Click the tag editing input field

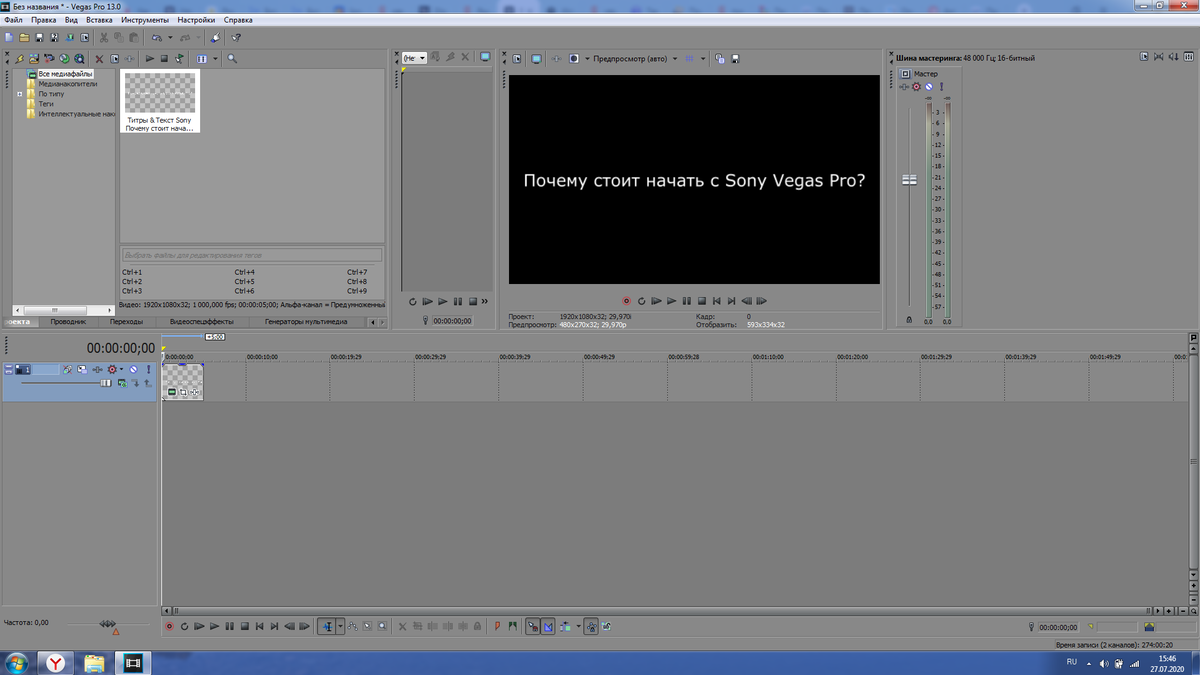click(252, 255)
